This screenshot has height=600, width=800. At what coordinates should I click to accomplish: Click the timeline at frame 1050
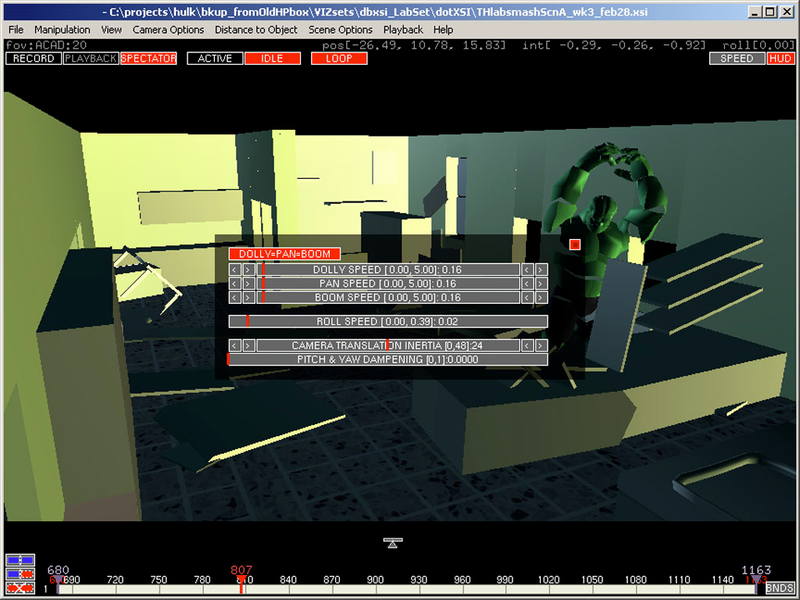tap(592, 589)
